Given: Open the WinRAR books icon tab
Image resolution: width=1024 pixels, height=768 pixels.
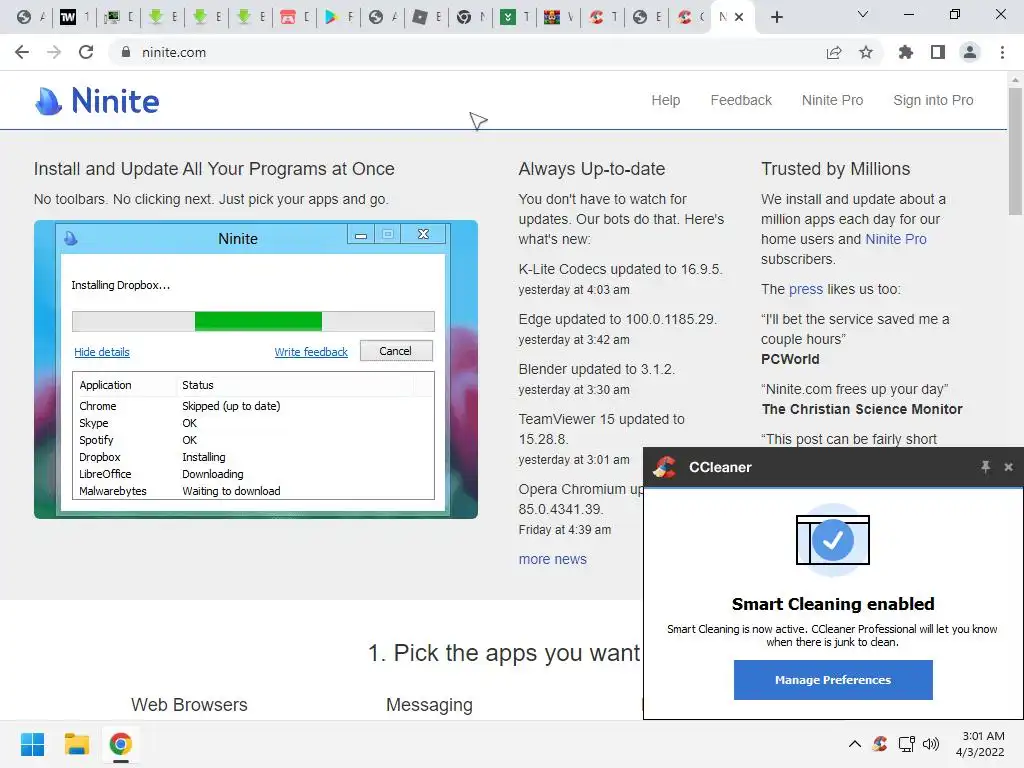Looking at the screenshot, I should (558, 17).
